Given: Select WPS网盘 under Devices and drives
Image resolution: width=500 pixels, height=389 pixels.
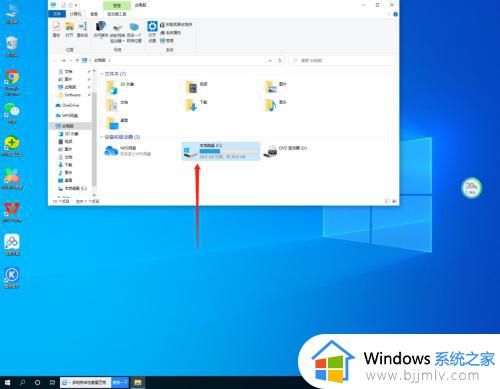Looking at the screenshot, I should [128, 151].
